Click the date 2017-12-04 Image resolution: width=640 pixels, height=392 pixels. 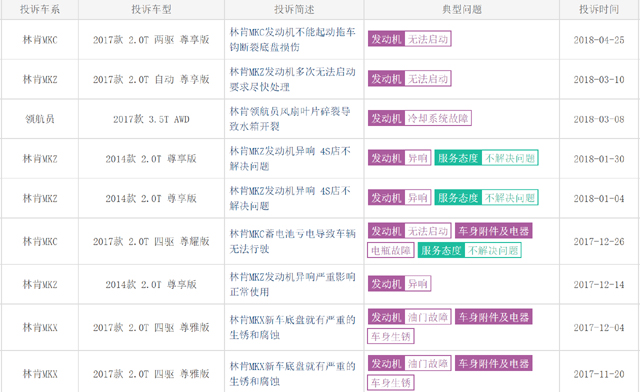599,327
